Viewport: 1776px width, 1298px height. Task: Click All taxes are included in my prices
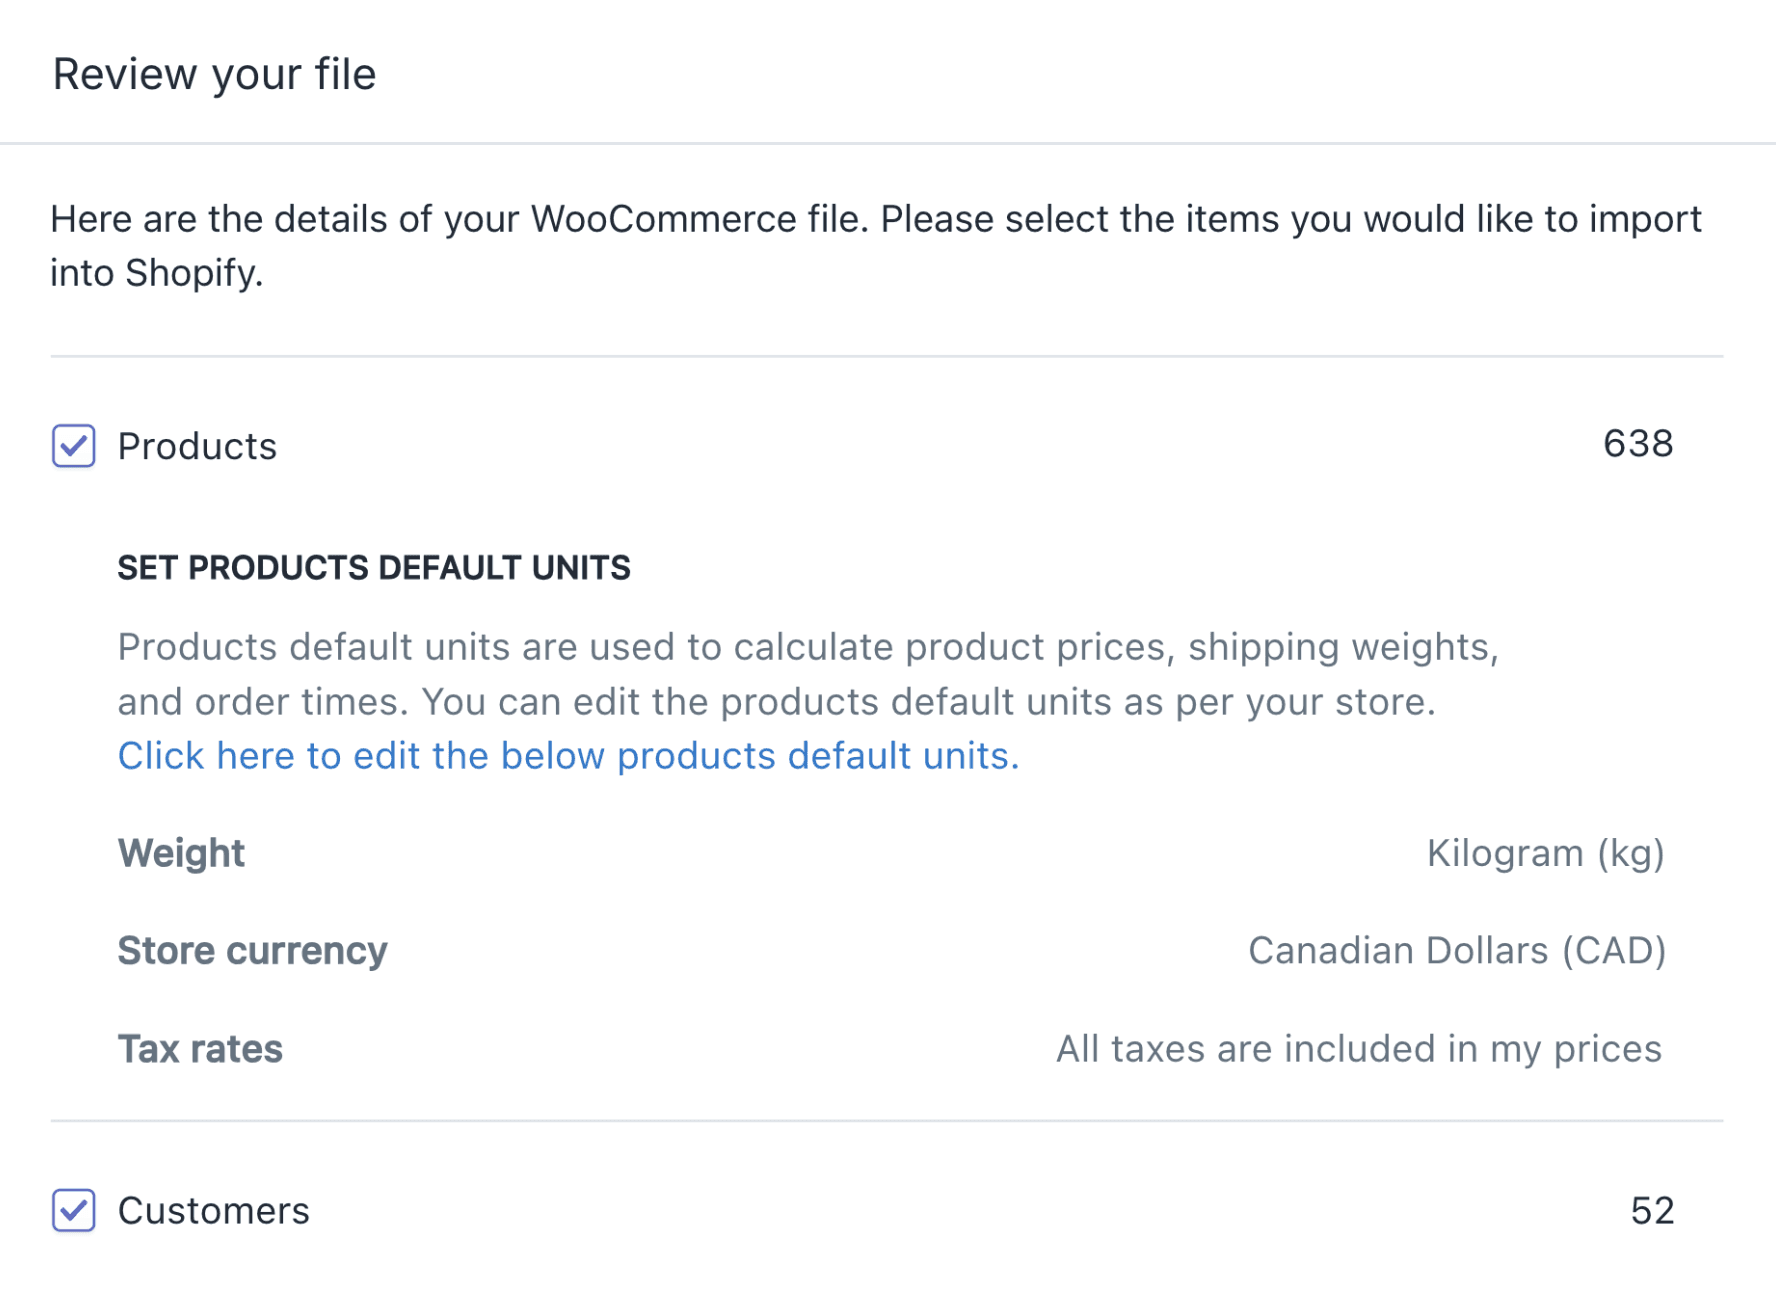1359,1049
